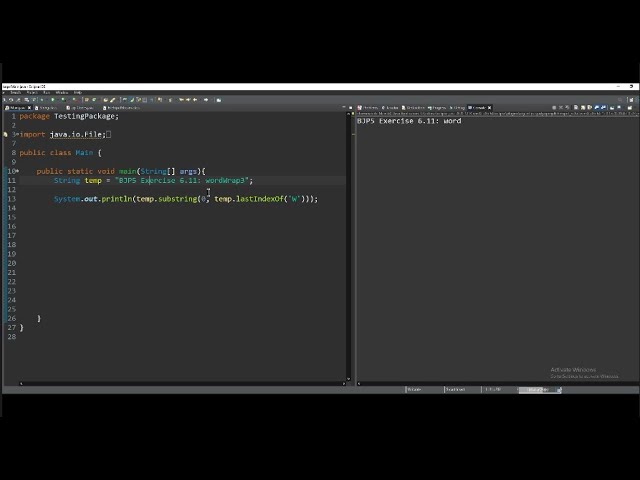
Task: Toggle Show Console on standard out change
Action: (597, 107)
